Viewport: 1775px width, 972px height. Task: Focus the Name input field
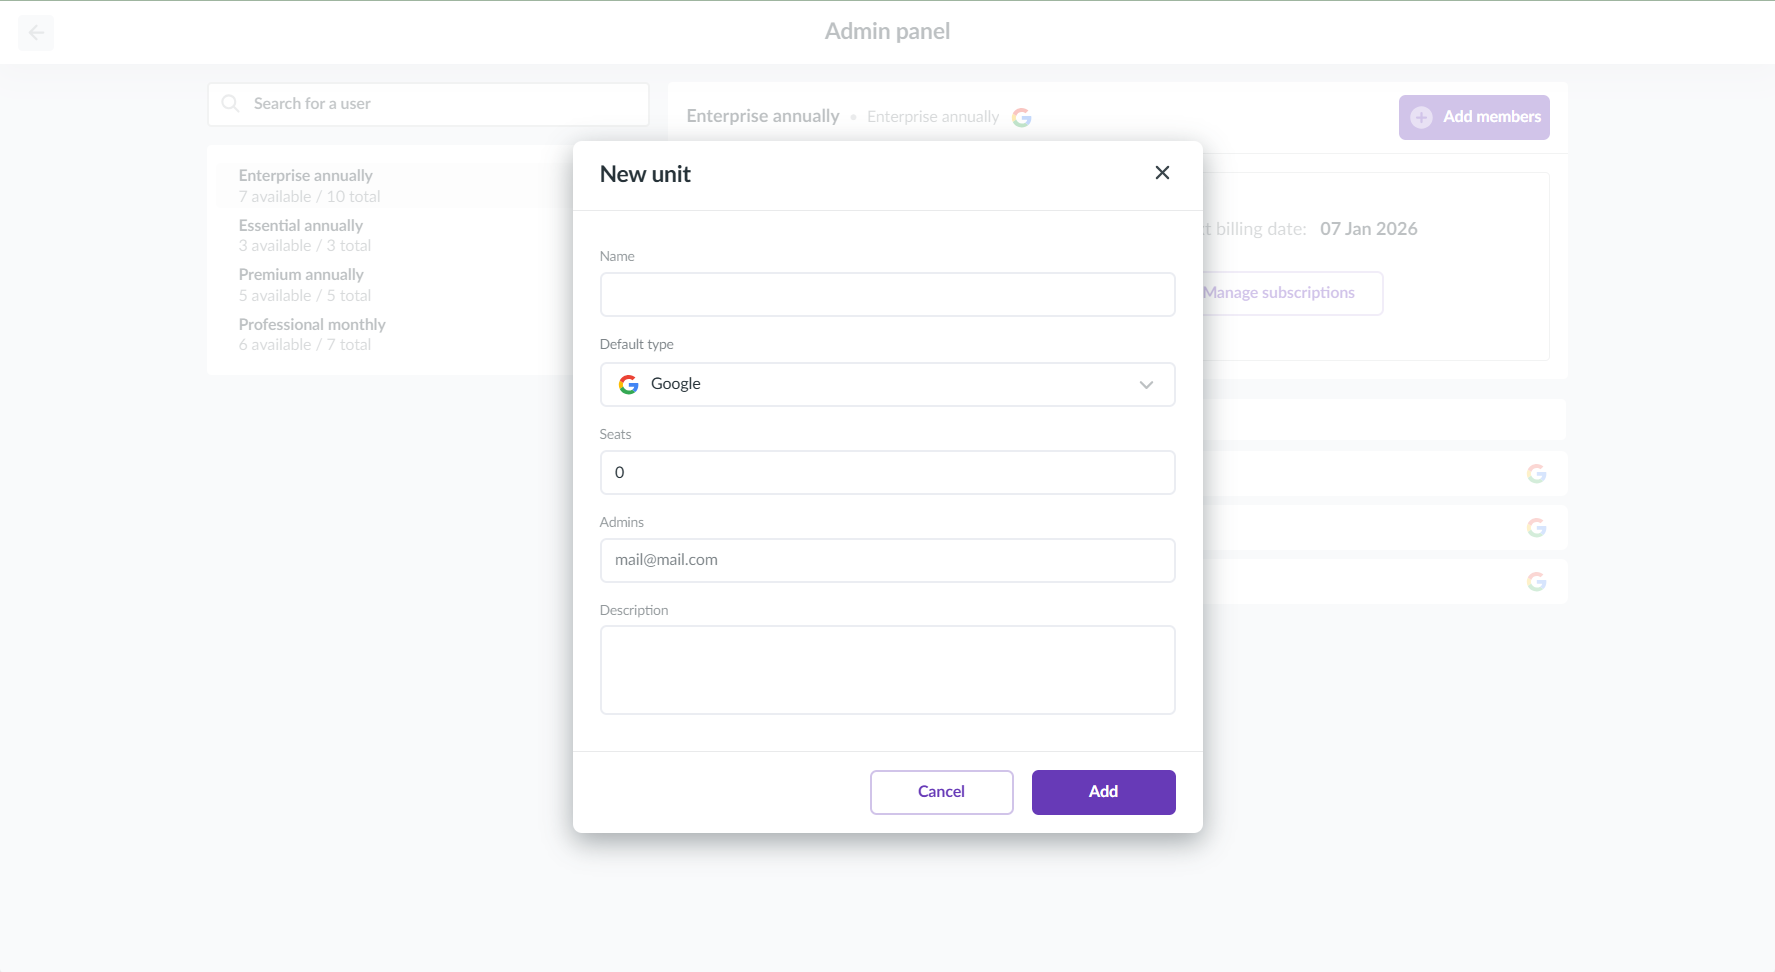click(x=886, y=295)
